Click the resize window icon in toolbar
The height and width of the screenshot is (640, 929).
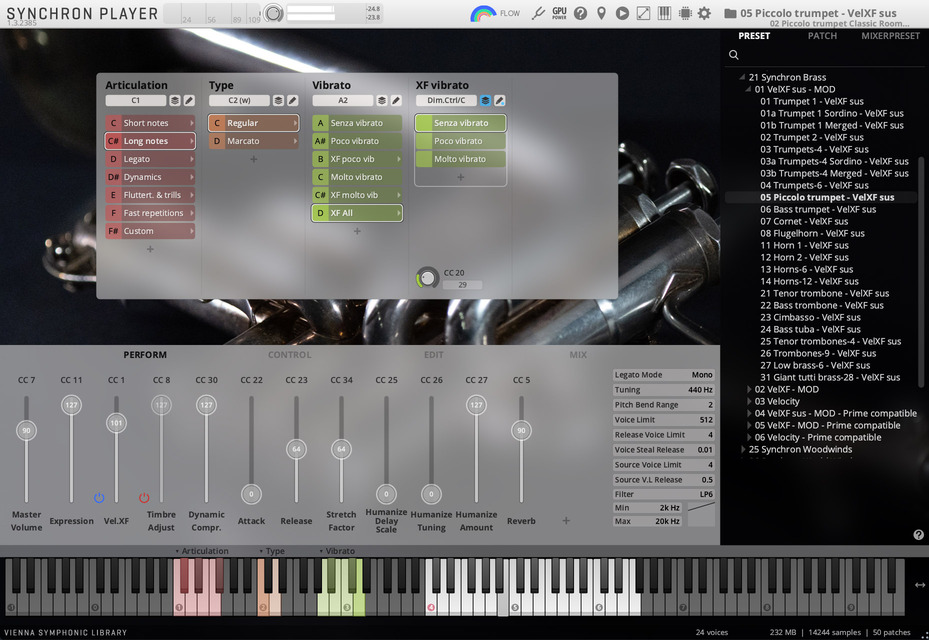(643, 13)
